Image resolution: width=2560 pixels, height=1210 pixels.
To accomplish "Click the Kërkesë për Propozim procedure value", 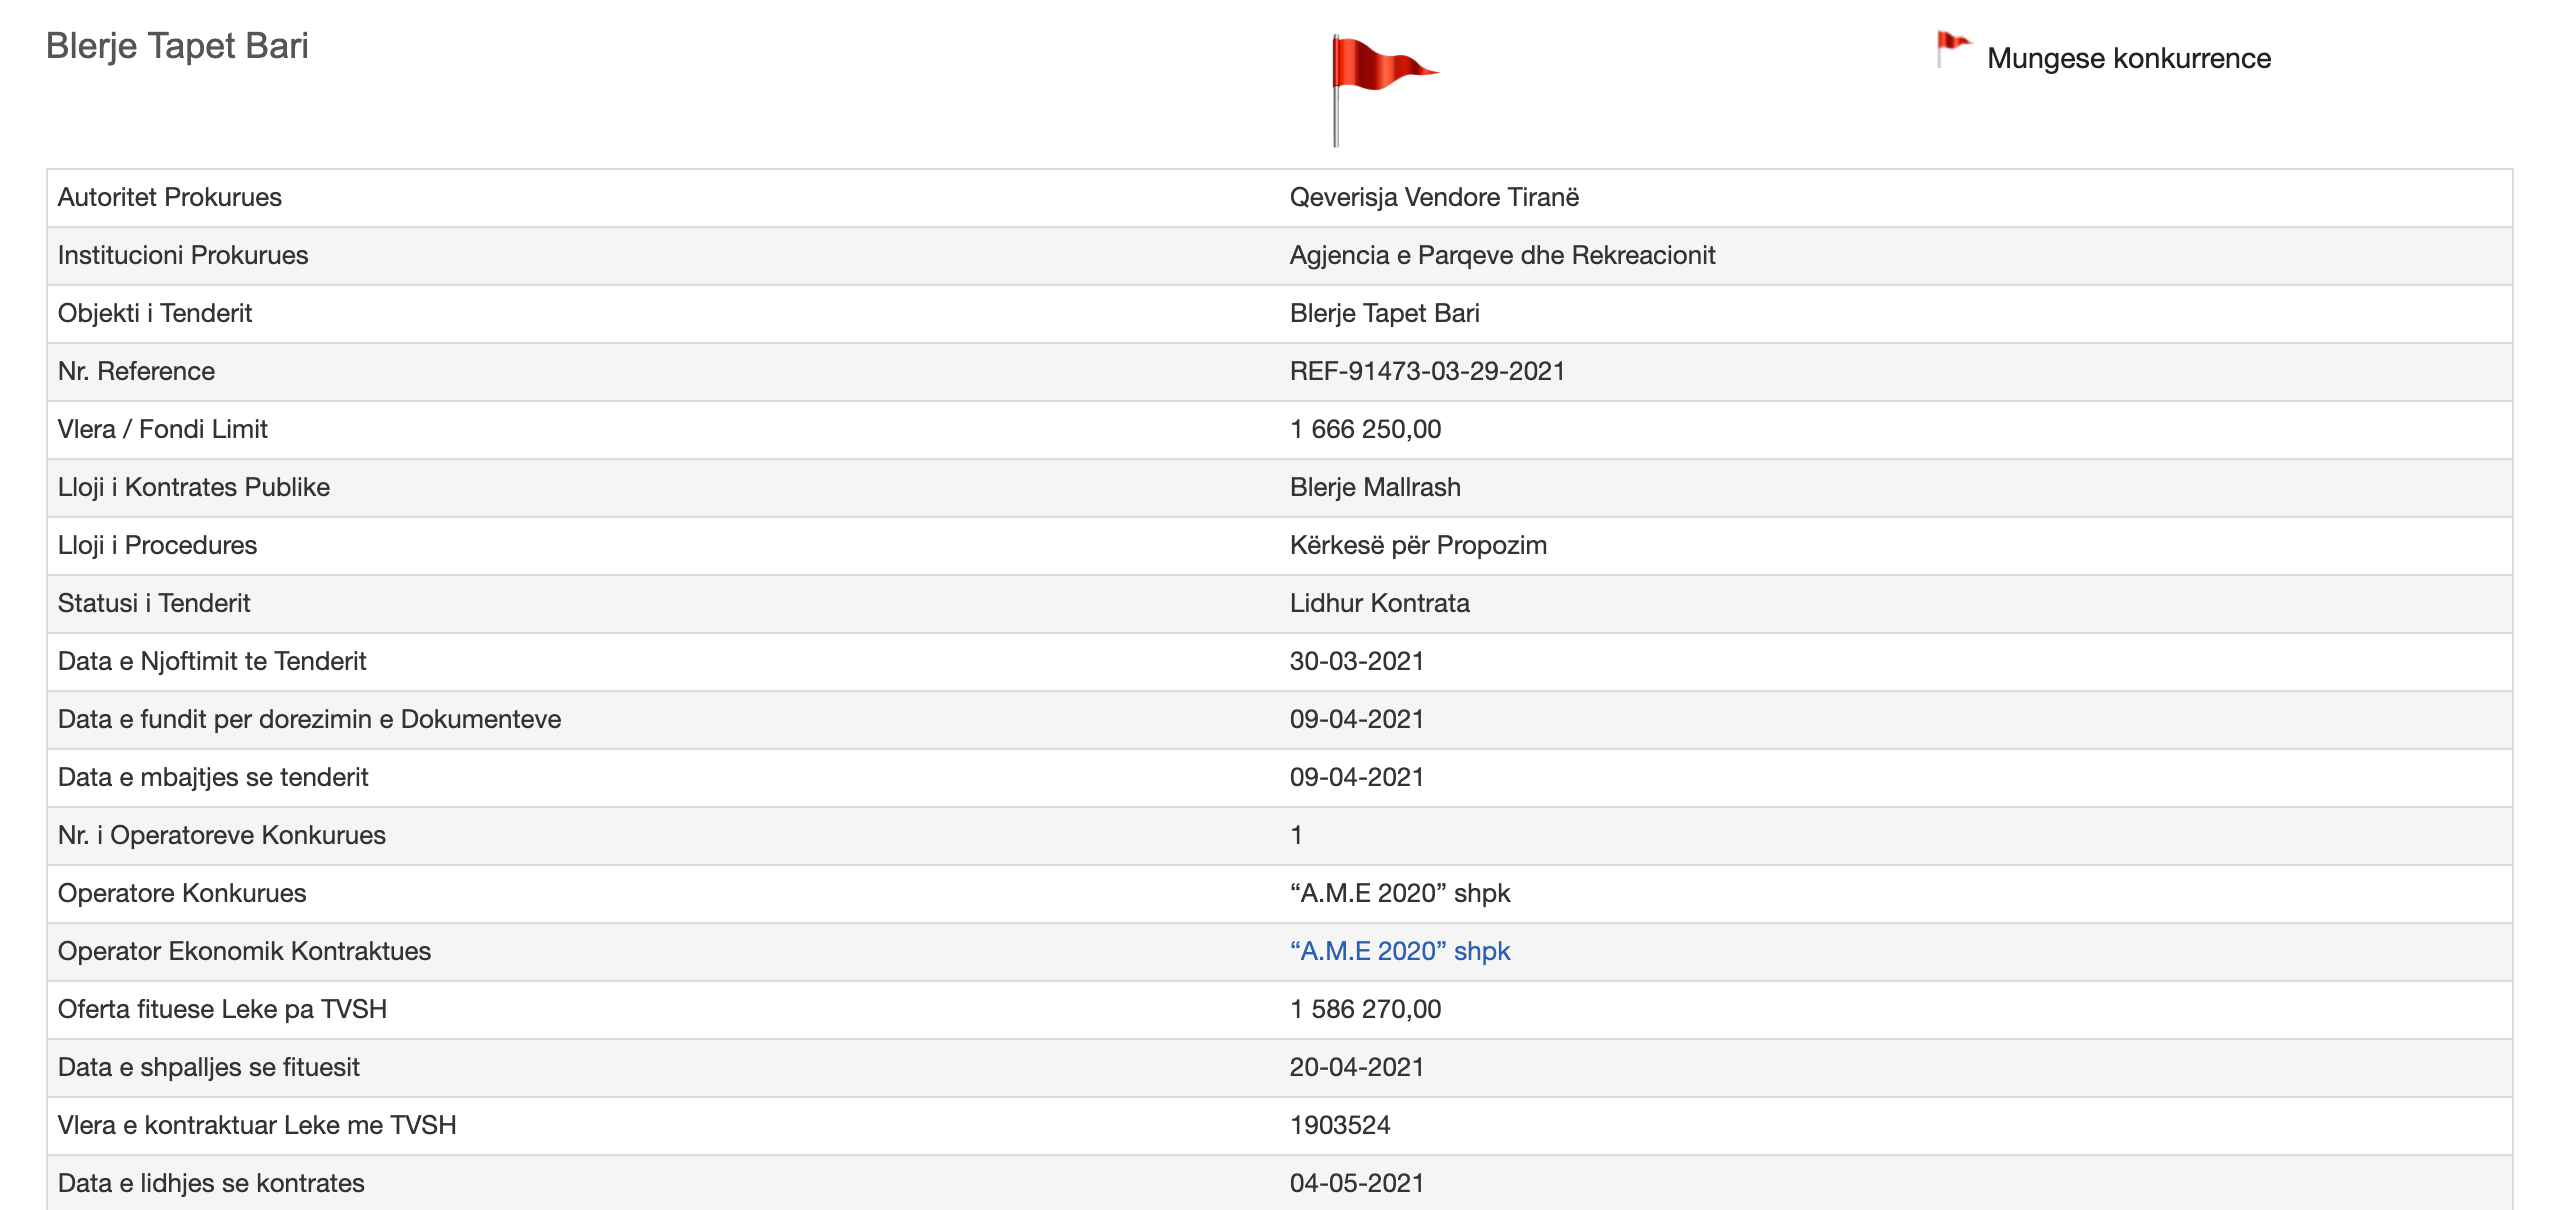I will [1418, 545].
